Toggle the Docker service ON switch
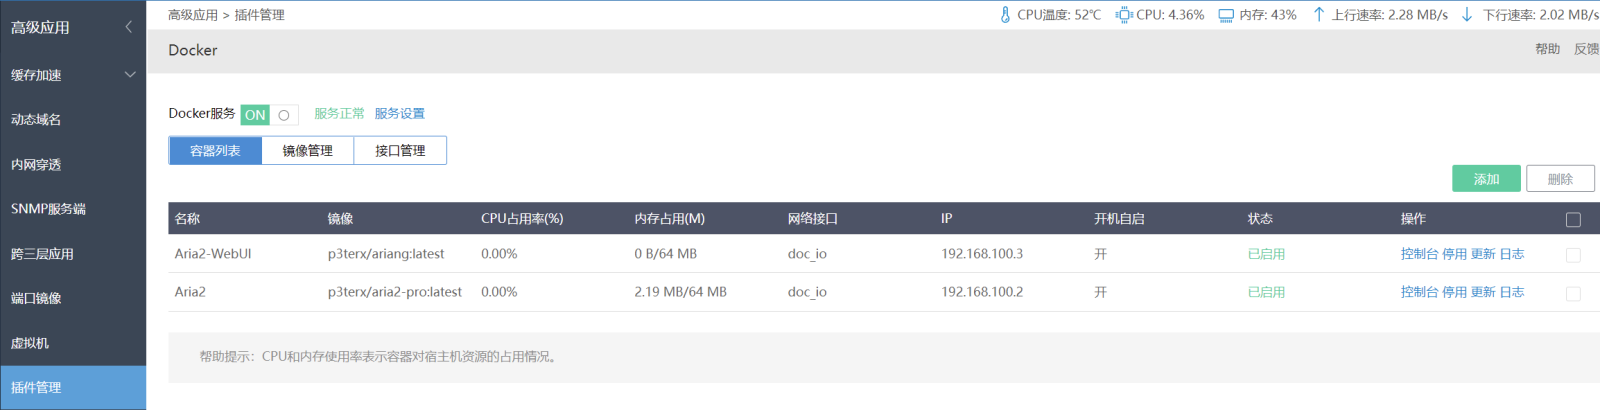1600x410 pixels. (x=269, y=115)
